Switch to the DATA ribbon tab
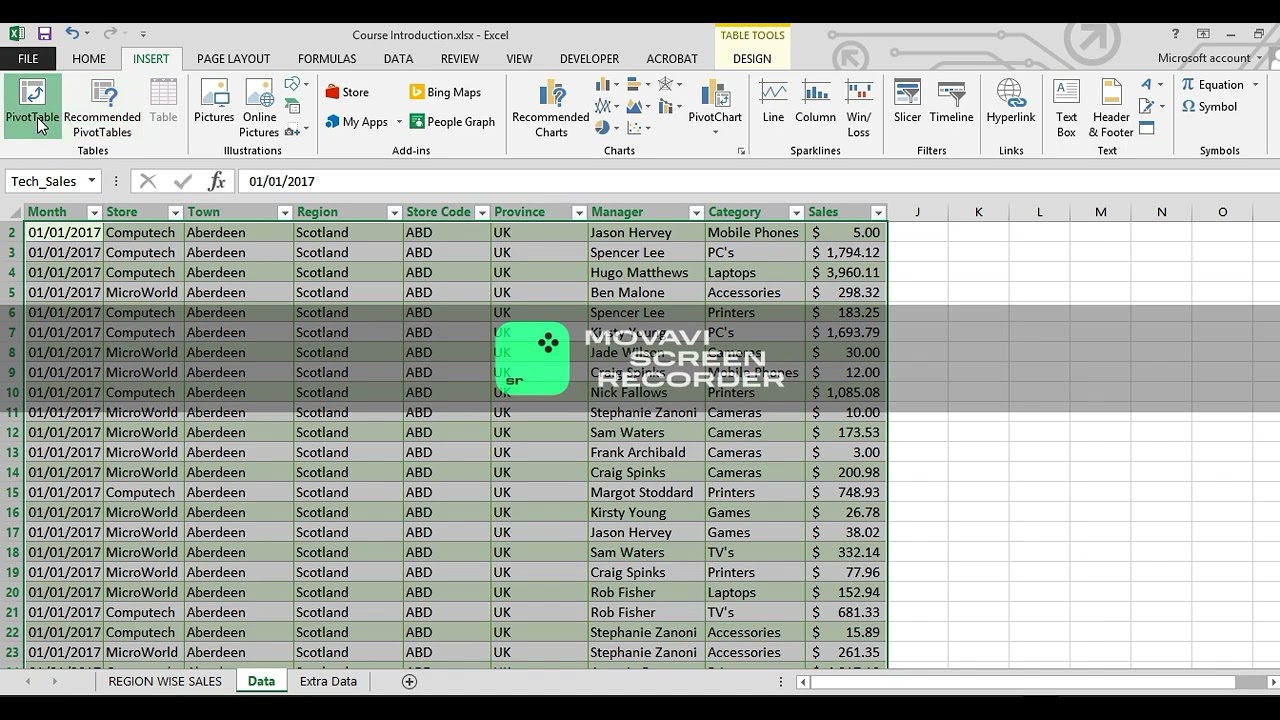This screenshot has width=1280, height=720. 398,59
